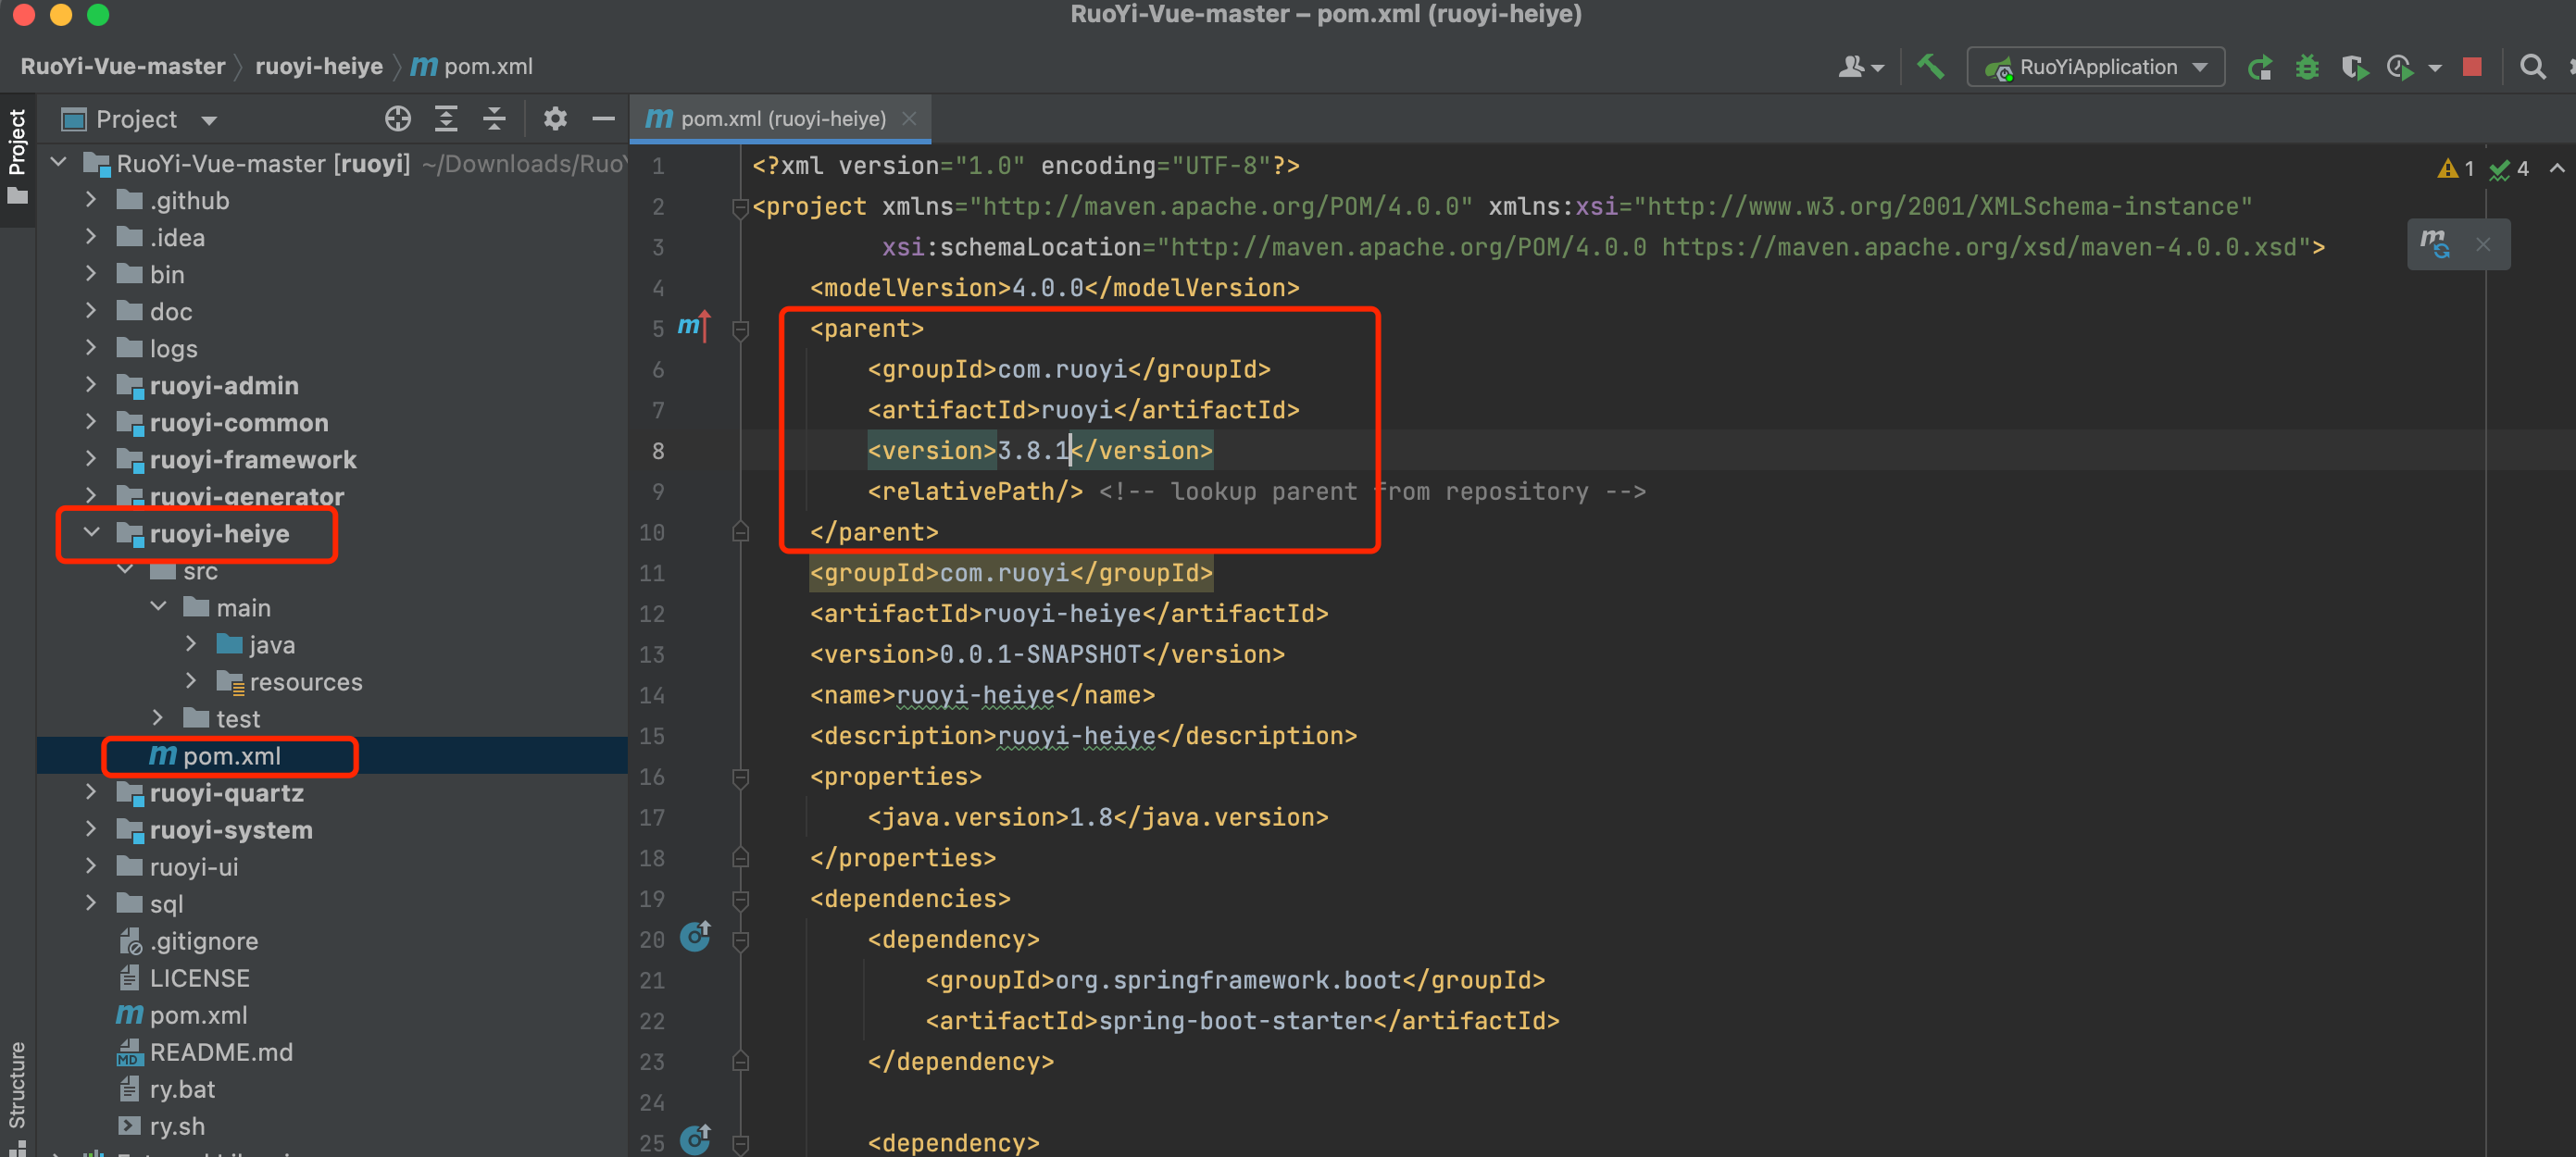Screen dimensions: 2576x1157
Task: Collapse the ruoyi-heiye module
Action: click(x=91, y=532)
